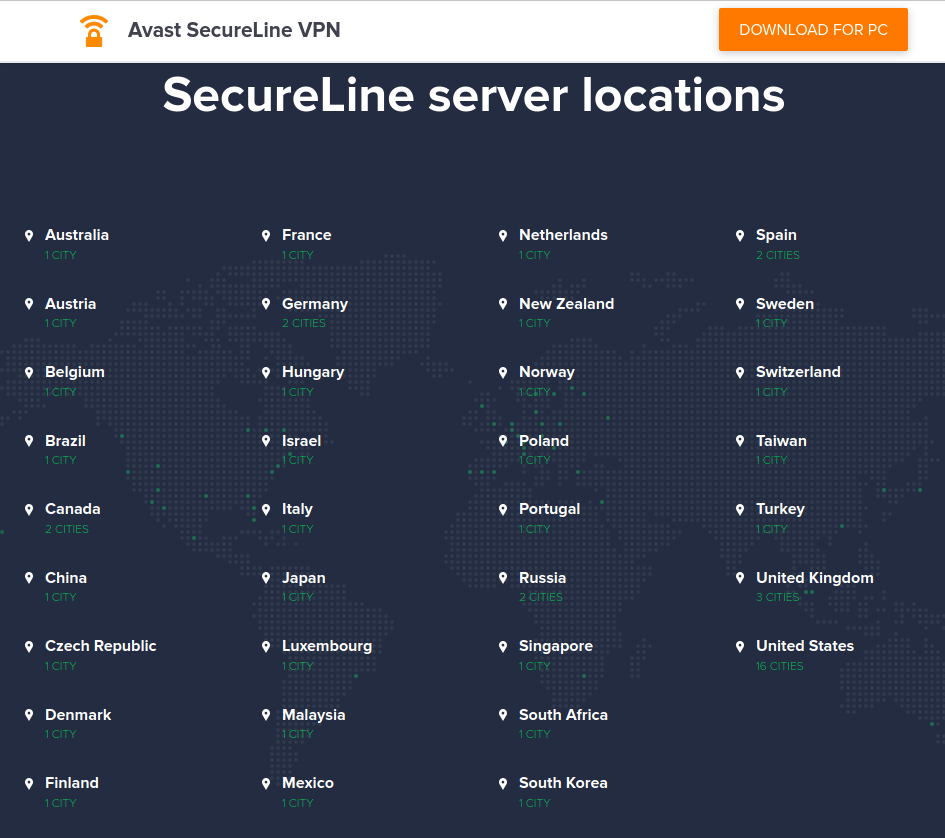Click the location pin beside Finland

click(29, 784)
